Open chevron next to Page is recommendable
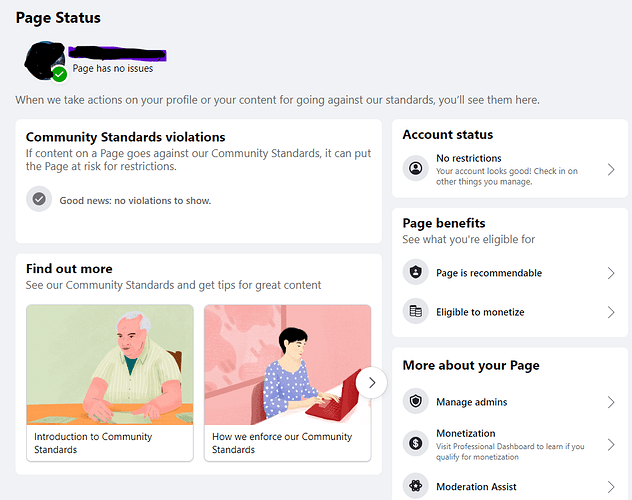Image resolution: width=632 pixels, height=500 pixels. click(611, 273)
